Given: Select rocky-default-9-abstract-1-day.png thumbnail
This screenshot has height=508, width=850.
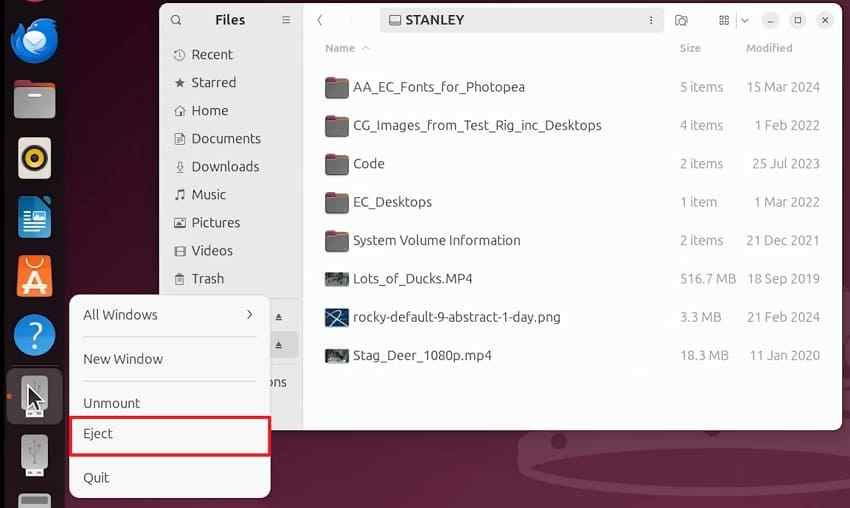Looking at the screenshot, I should [x=337, y=317].
